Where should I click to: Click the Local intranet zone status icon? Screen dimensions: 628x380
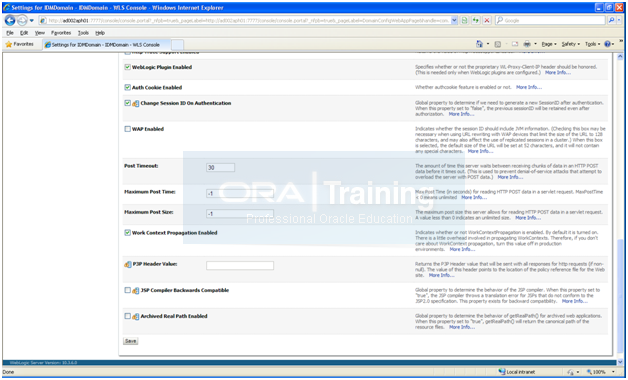click(501, 372)
